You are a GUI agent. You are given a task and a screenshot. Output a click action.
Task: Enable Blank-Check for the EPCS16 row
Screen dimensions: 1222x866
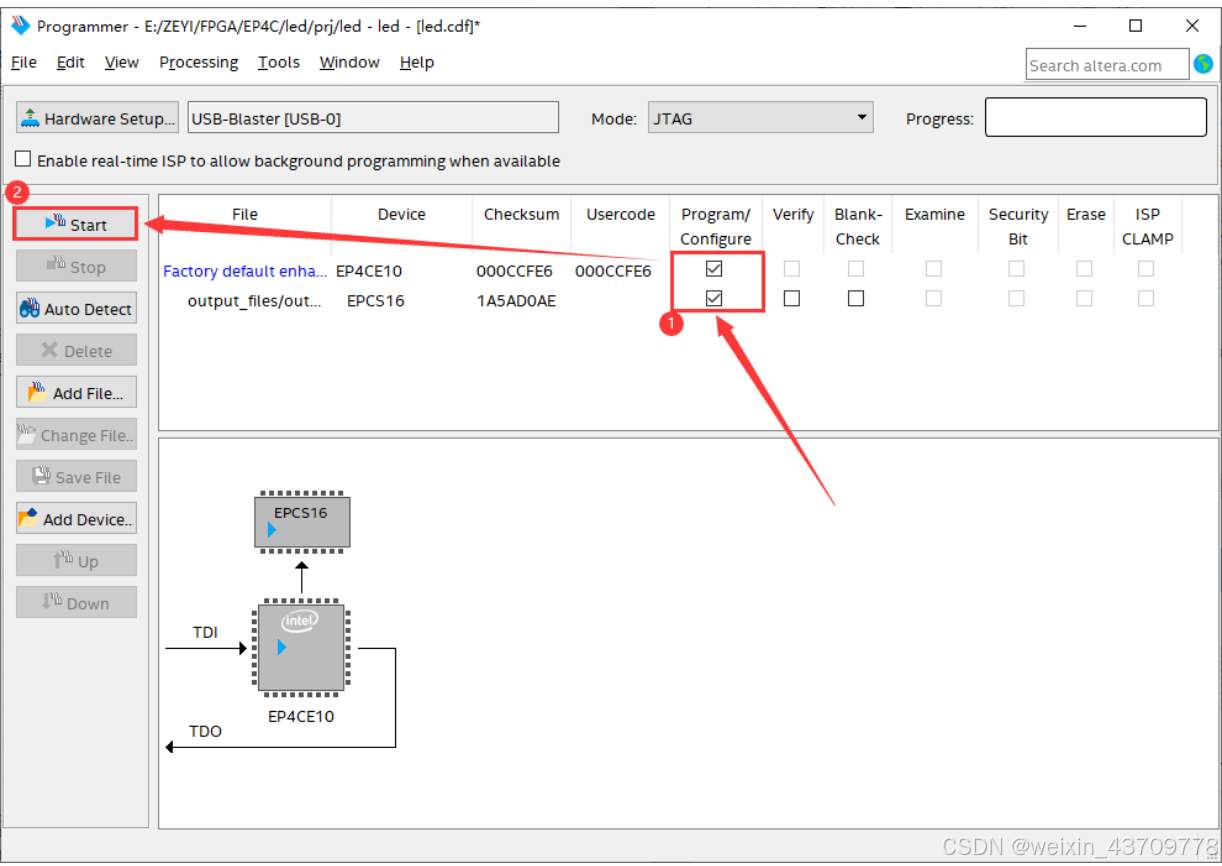pos(856,298)
